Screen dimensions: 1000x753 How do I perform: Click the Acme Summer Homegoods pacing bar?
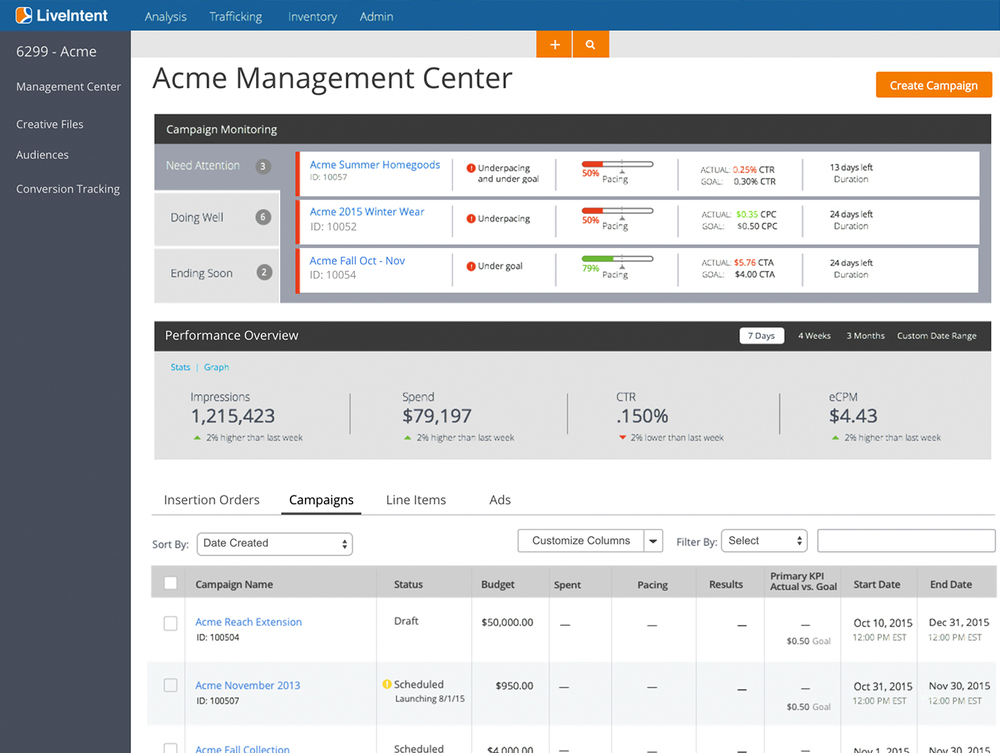pyautogui.click(x=617, y=164)
